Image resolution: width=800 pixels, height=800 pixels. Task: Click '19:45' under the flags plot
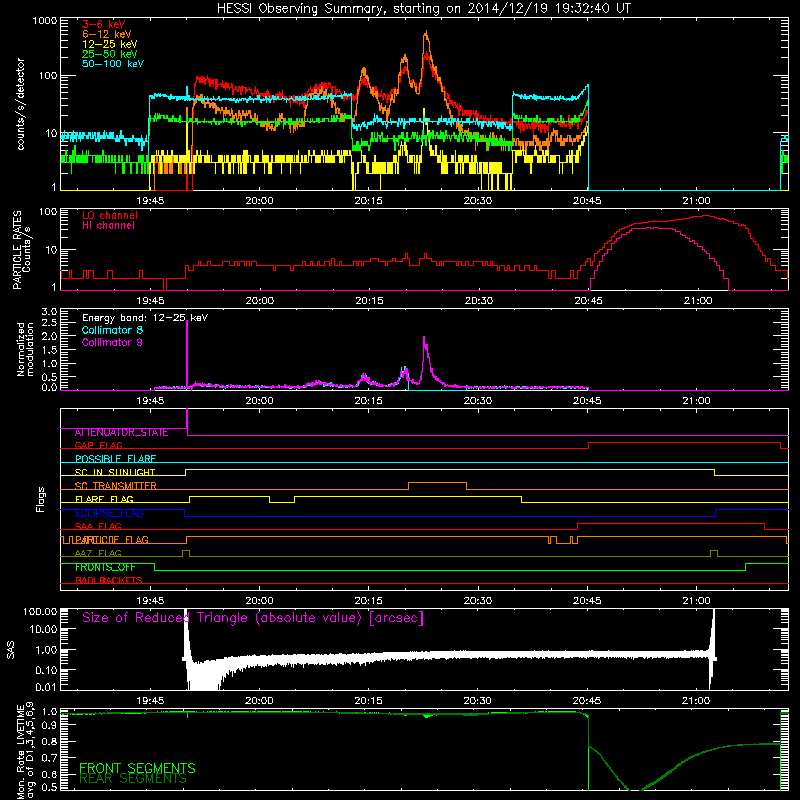pyautogui.click(x=151, y=601)
